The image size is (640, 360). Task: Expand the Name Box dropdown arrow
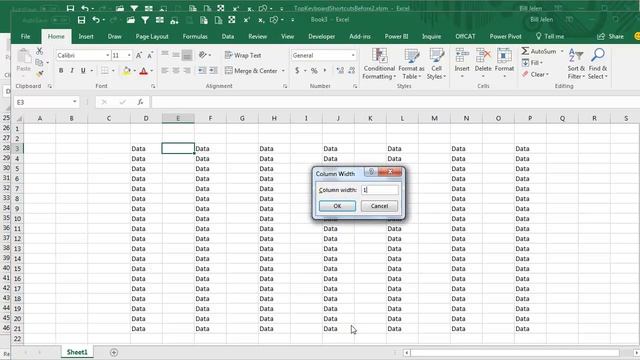tap(75, 102)
